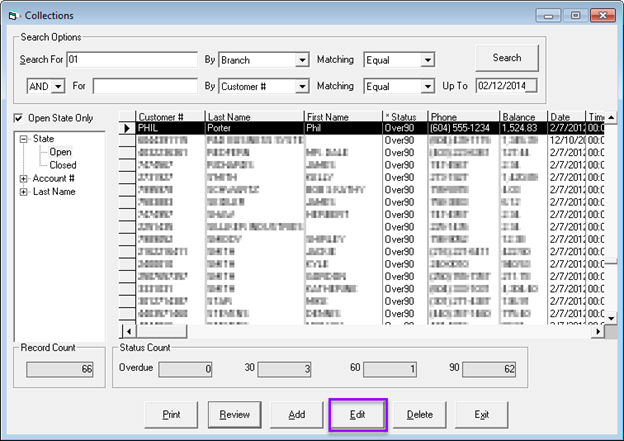
Task: Sort by Date column header
Action: click(x=567, y=117)
